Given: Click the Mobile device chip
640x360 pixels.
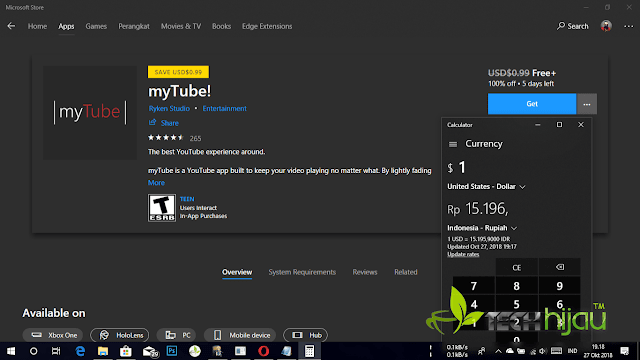Looking at the screenshot, I should click(x=240, y=335).
